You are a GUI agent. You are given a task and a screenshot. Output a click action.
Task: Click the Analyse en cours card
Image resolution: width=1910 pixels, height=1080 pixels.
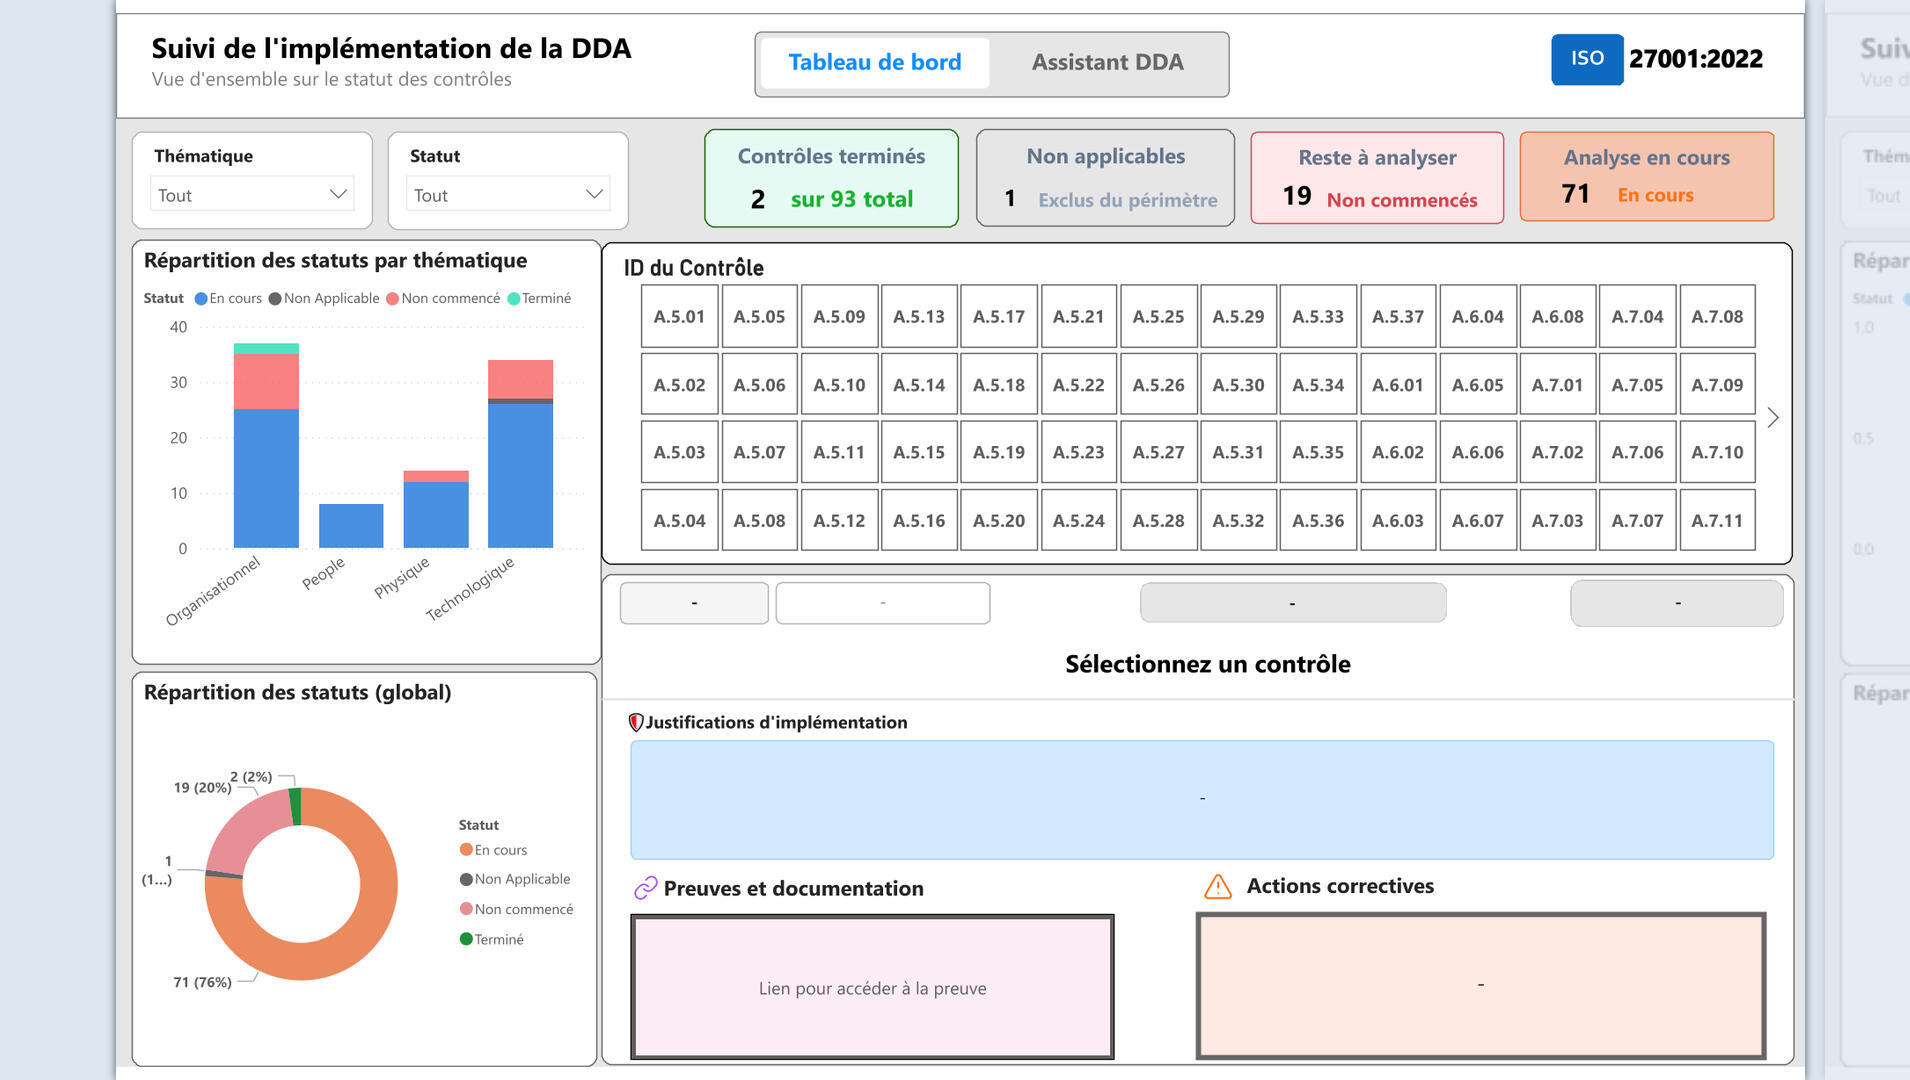coord(1647,176)
